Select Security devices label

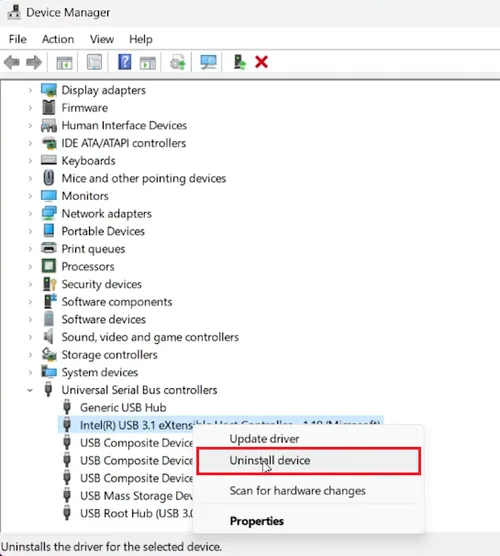(x=101, y=284)
